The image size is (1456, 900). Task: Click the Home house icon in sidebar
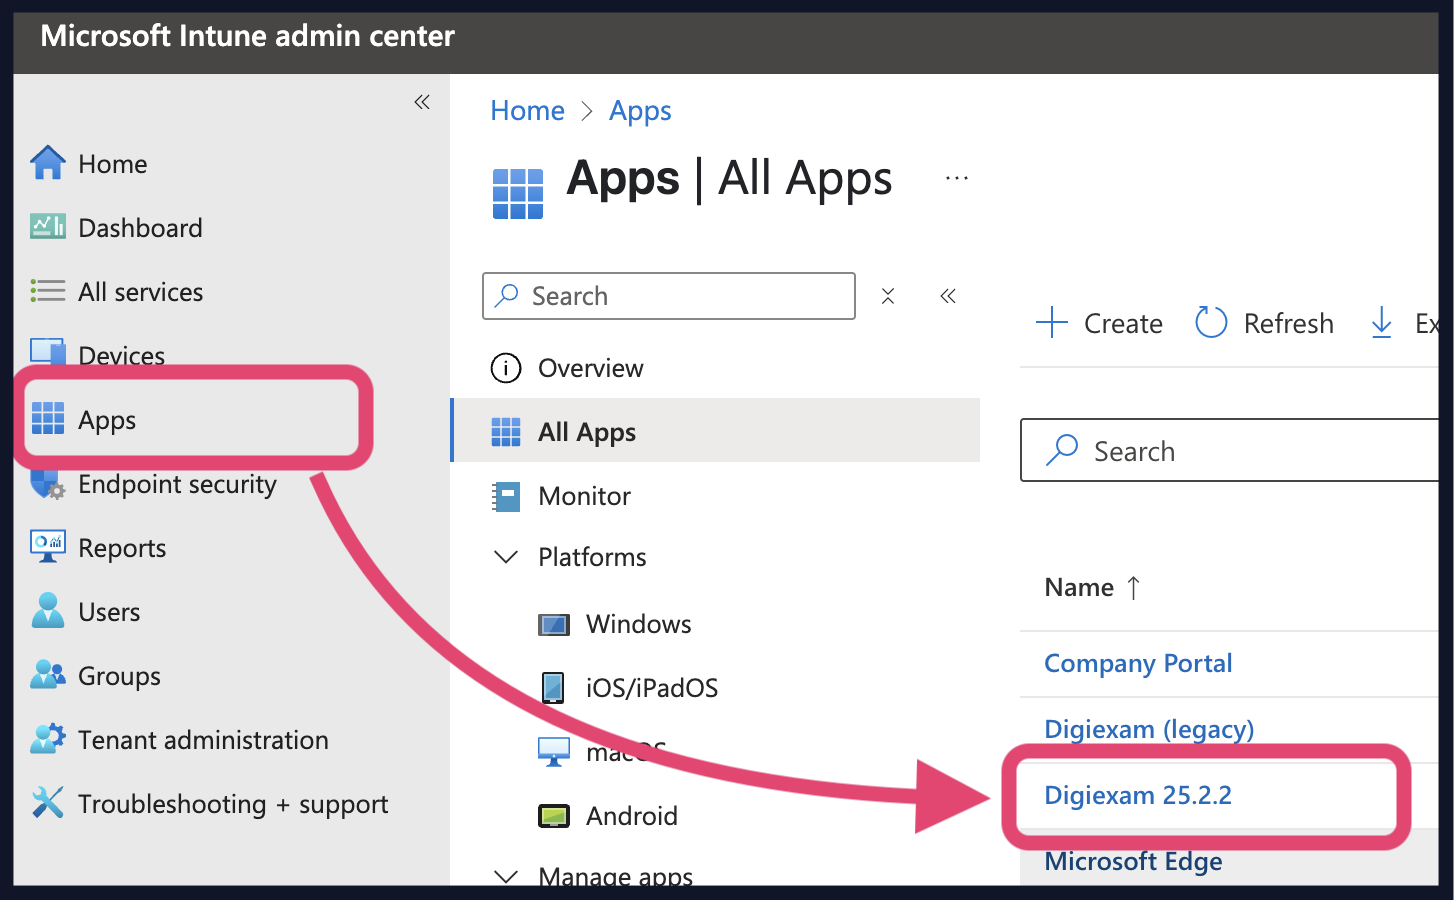(x=48, y=163)
